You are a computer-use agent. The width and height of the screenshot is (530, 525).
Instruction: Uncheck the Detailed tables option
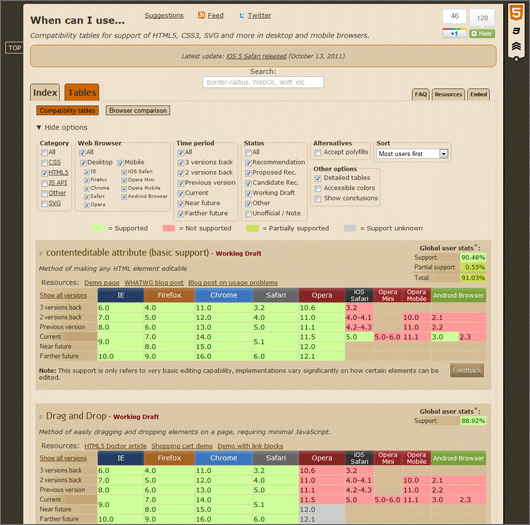(318, 178)
